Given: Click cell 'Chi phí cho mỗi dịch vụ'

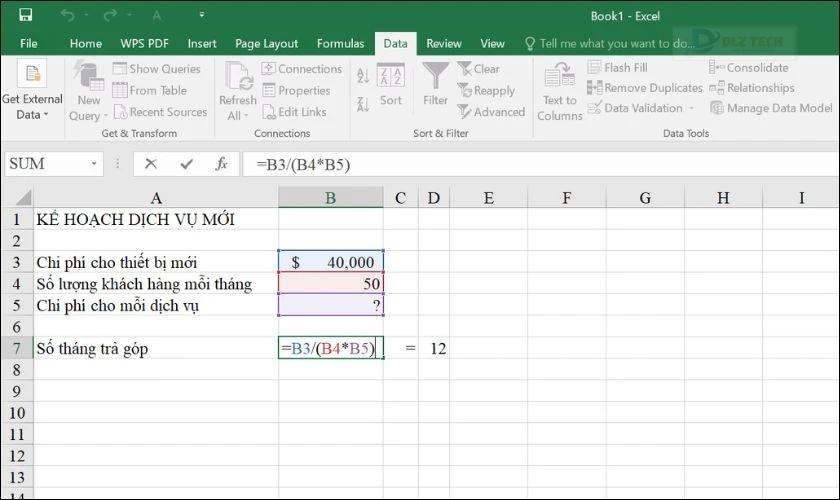Looking at the screenshot, I should click(156, 305).
